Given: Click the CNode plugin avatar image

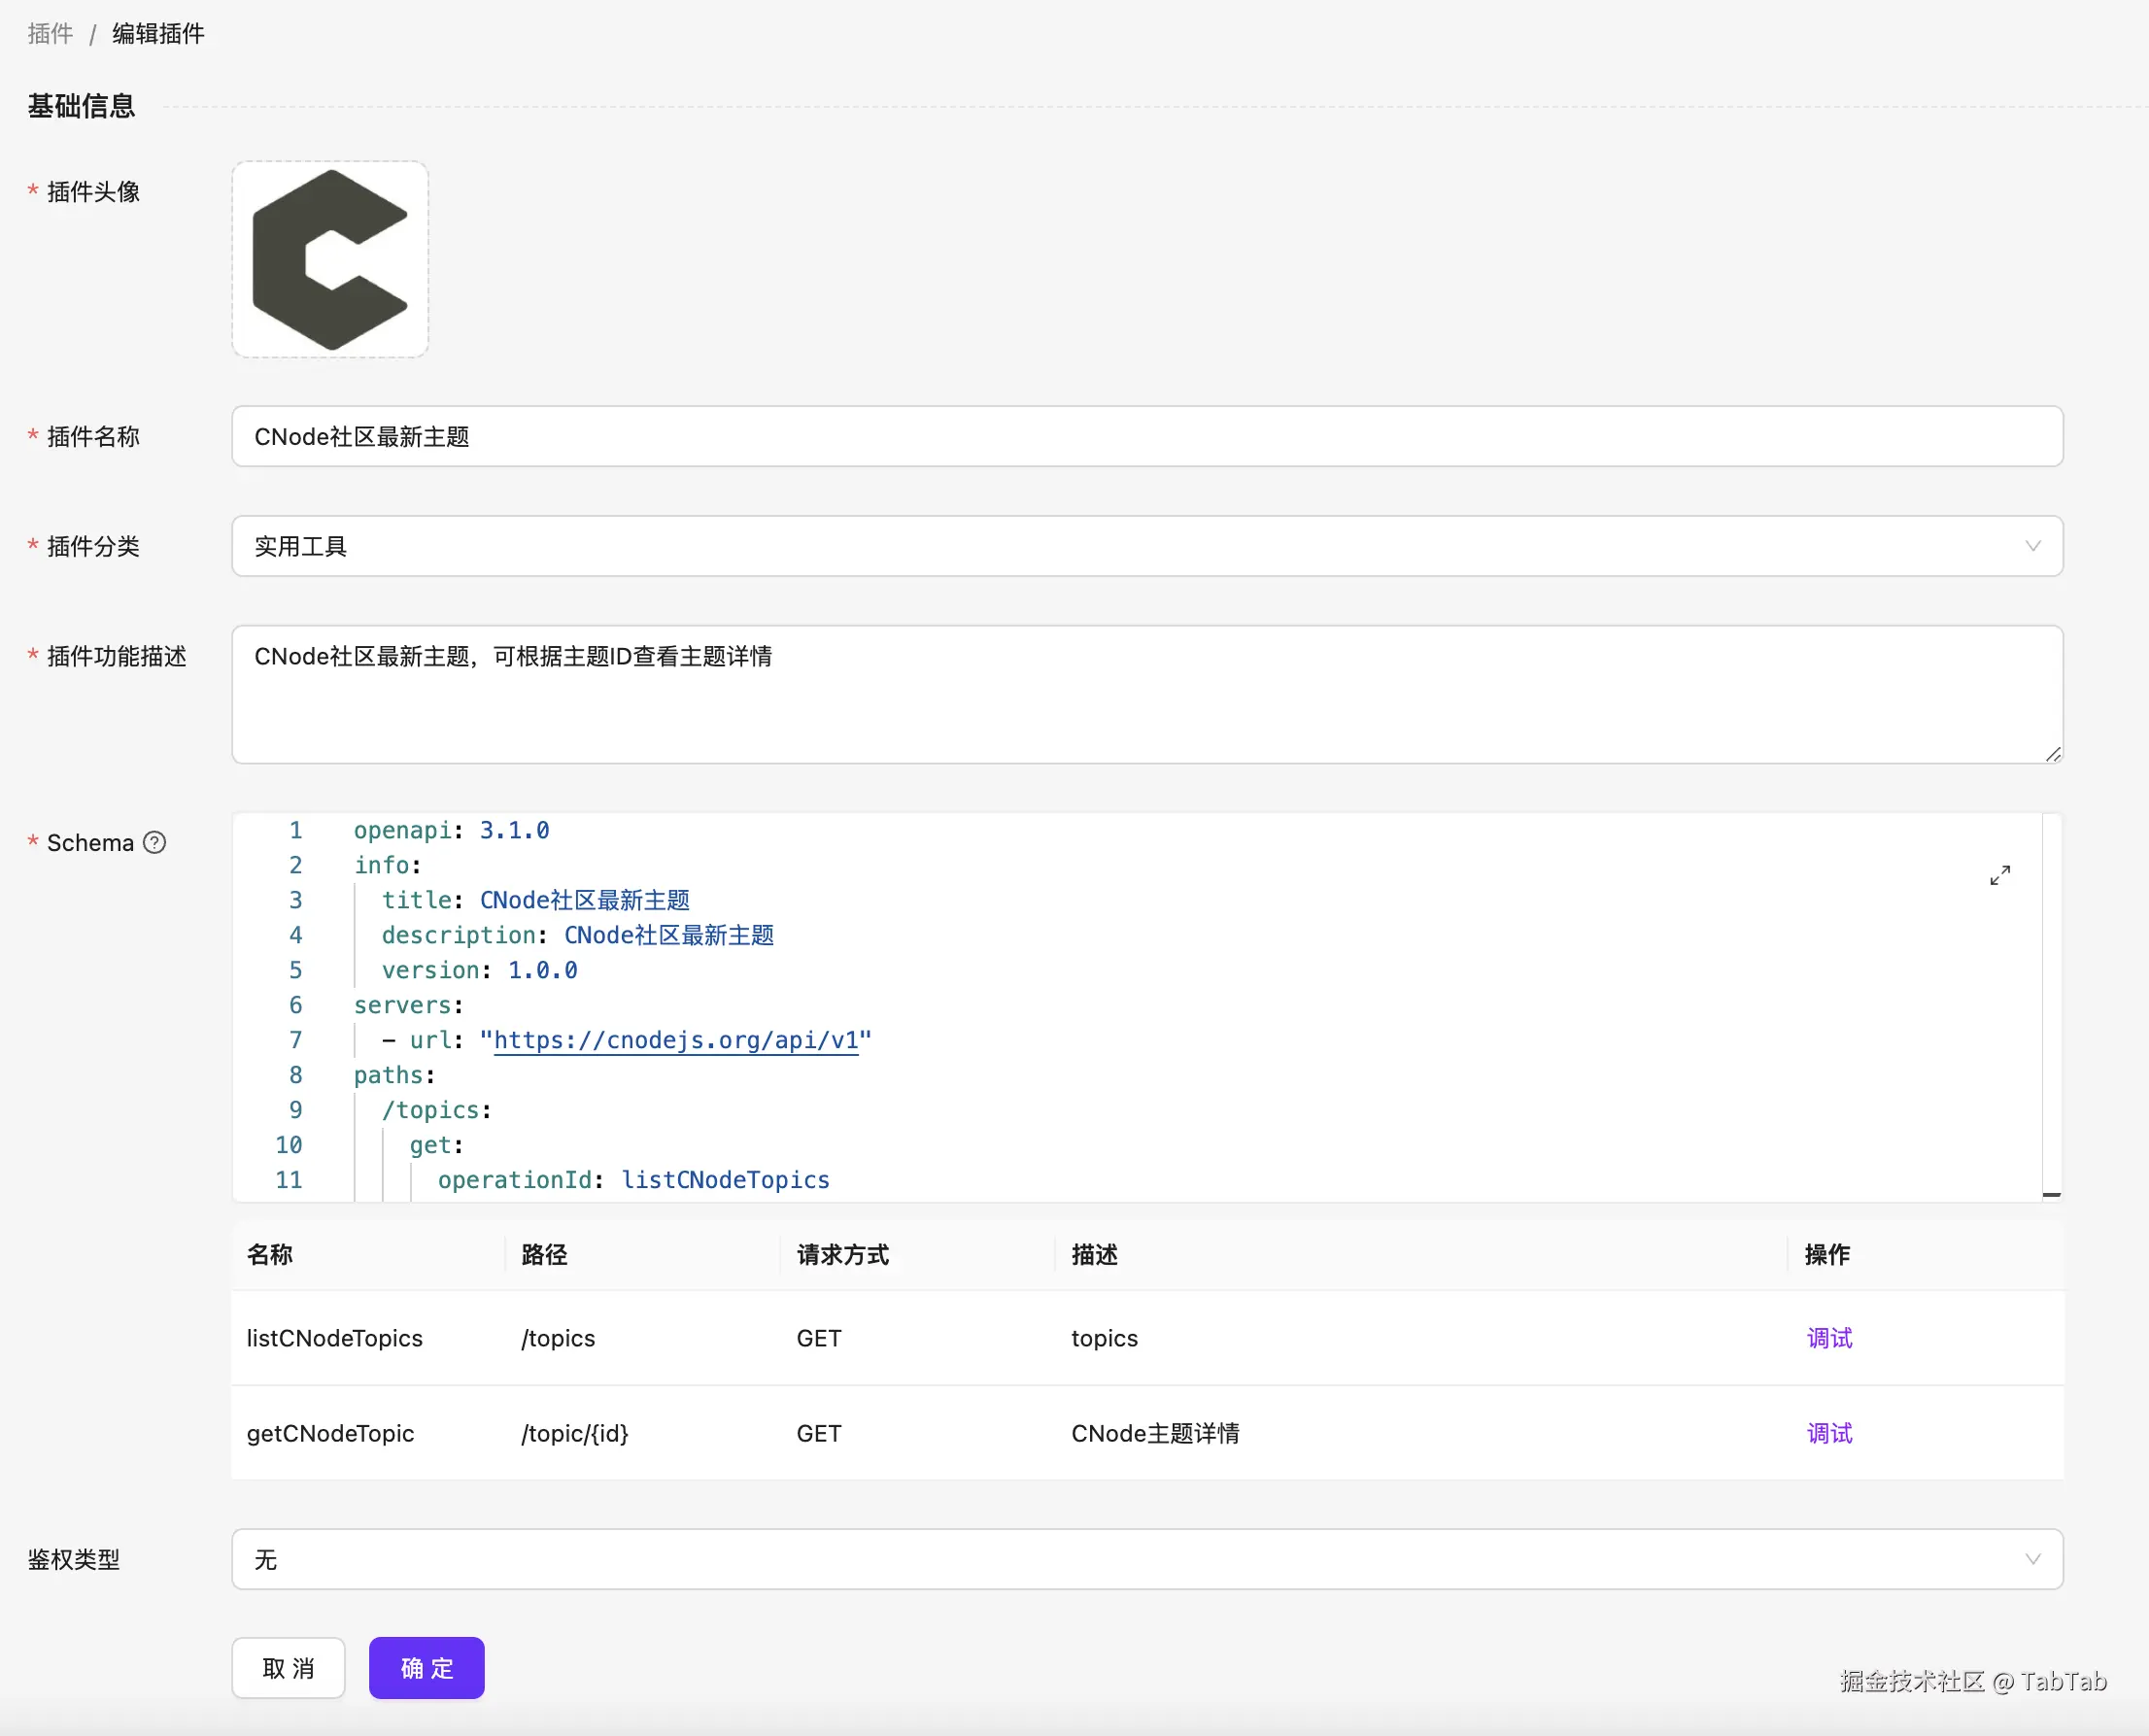Looking at the screenshot, I should point(330,260).
